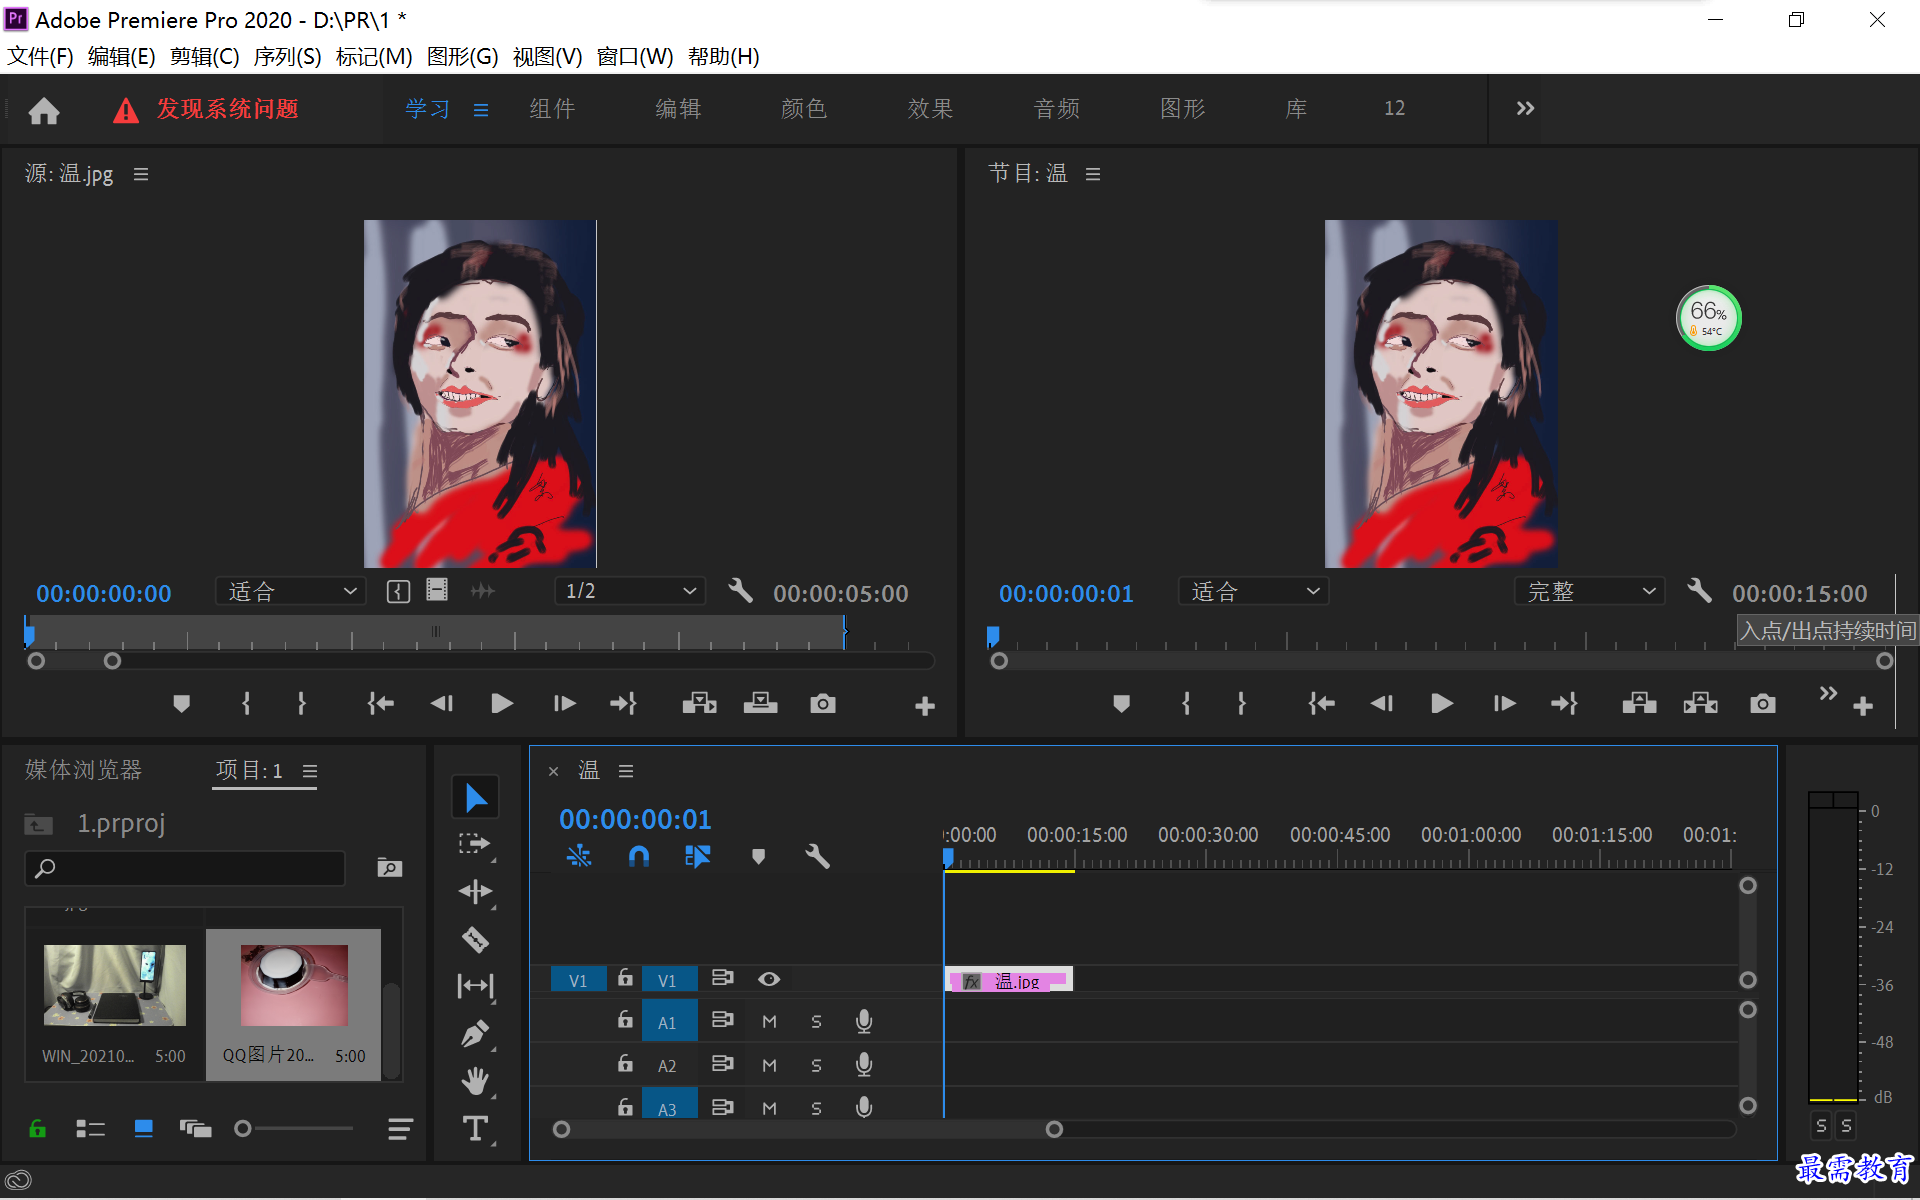Image resolution: width=1920 pixels, height=1200 pixels.
Task: Switch to 媒体浏览器 tab
Action: [x=84, y=770]
